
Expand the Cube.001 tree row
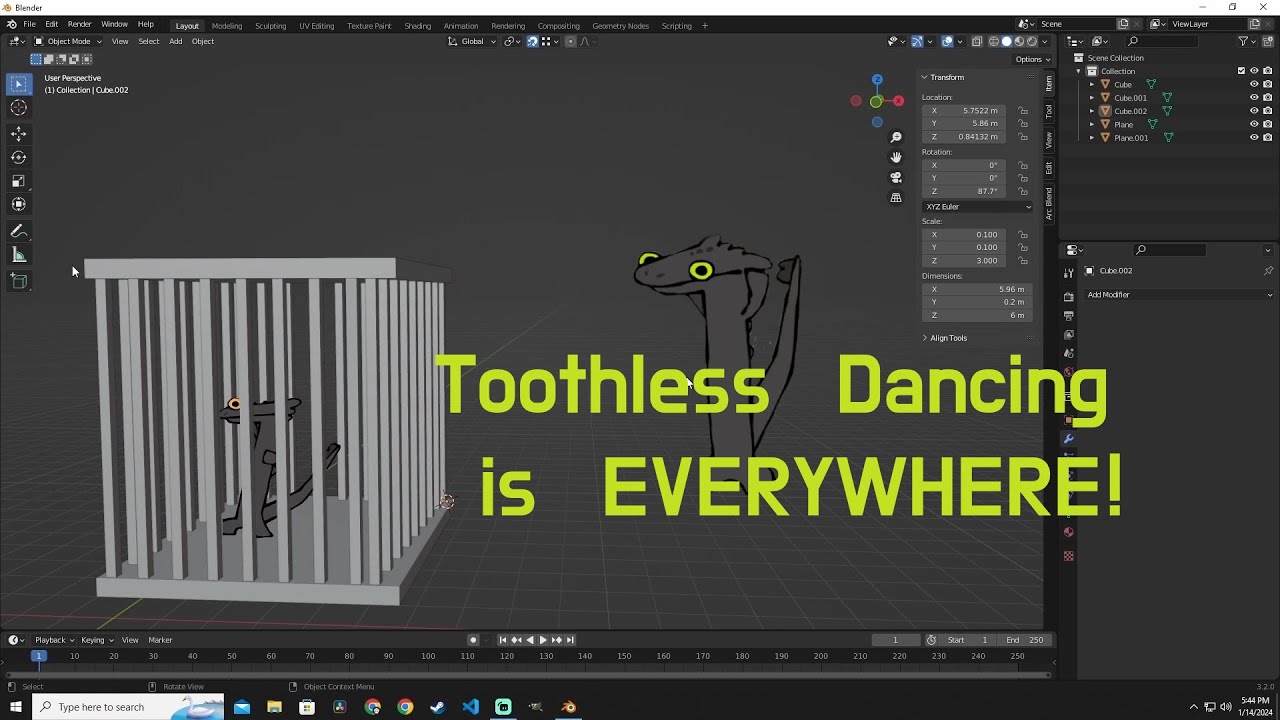click(1092, 98)
